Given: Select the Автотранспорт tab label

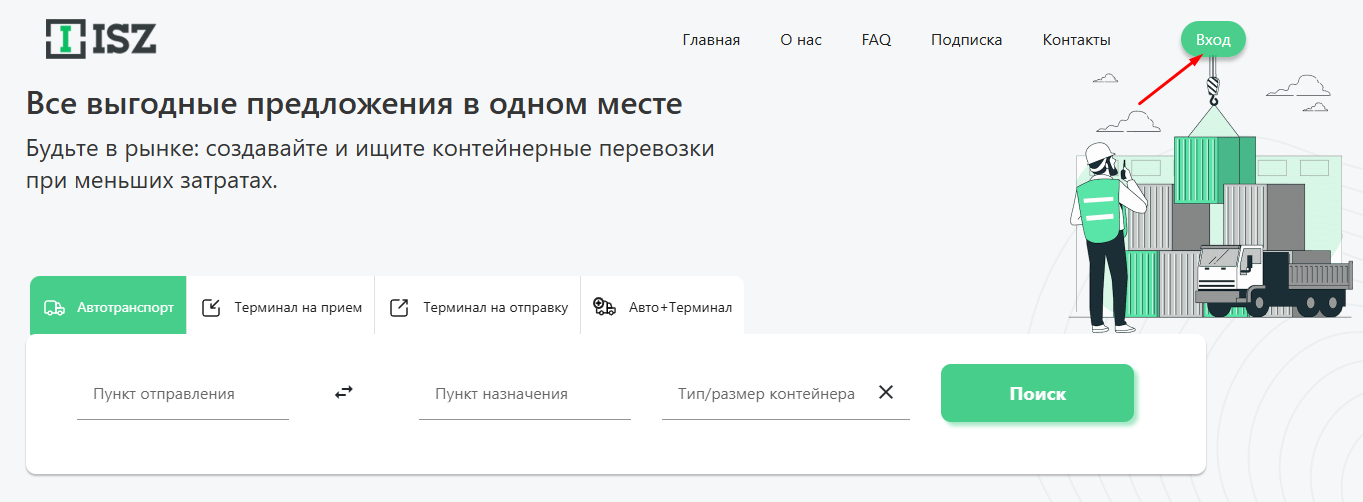Looking at the screenshot, I should point(125,307).
